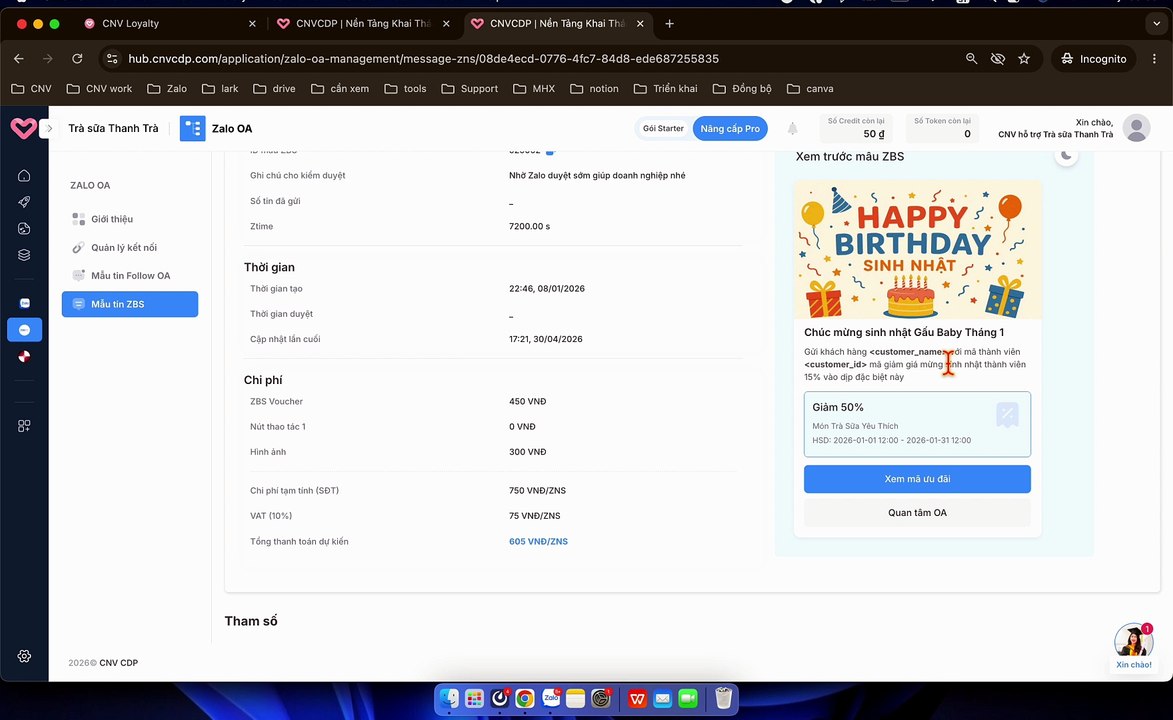
Task: Click the 605 VNĐ/ZNS total value
Action: coord(538,541)
